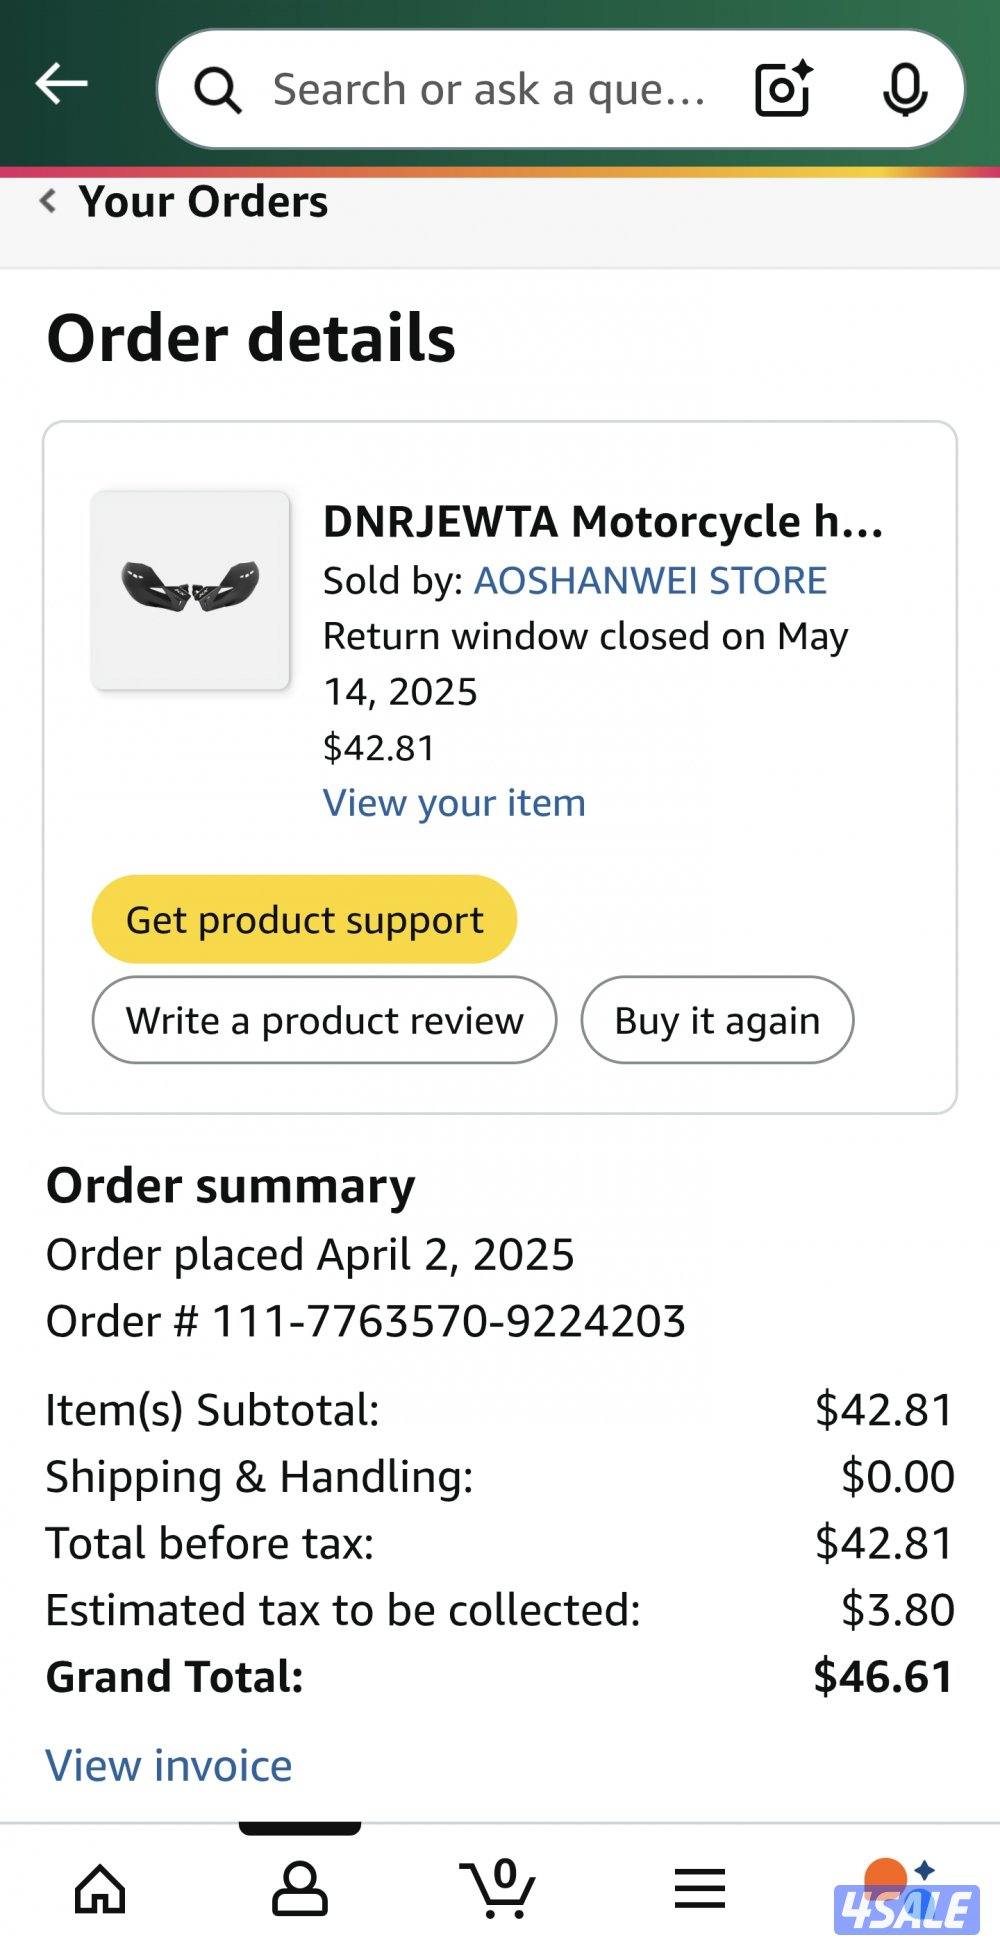Open AOSHANWEI STORE seller link

(x=650, y=580)
